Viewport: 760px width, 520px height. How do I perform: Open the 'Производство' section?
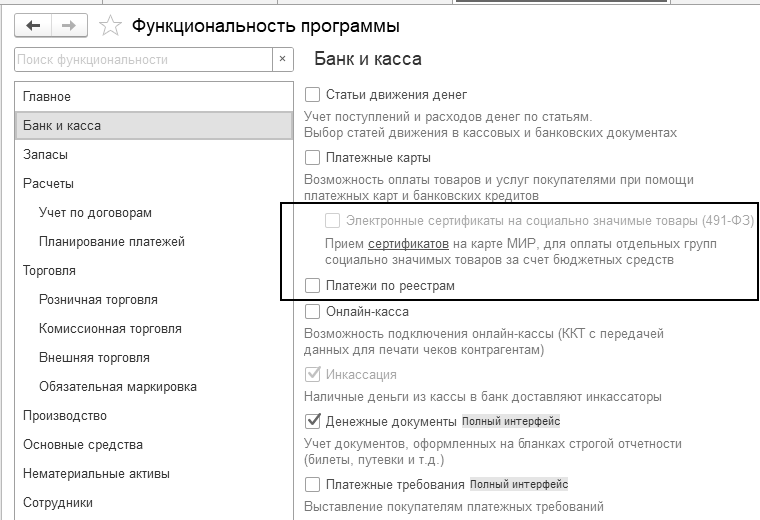154,416
